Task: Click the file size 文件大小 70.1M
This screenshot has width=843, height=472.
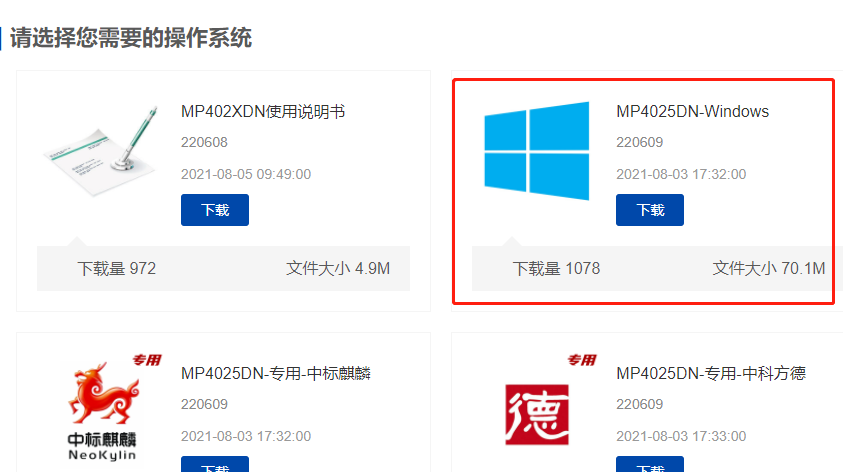Action: [769, 268]
